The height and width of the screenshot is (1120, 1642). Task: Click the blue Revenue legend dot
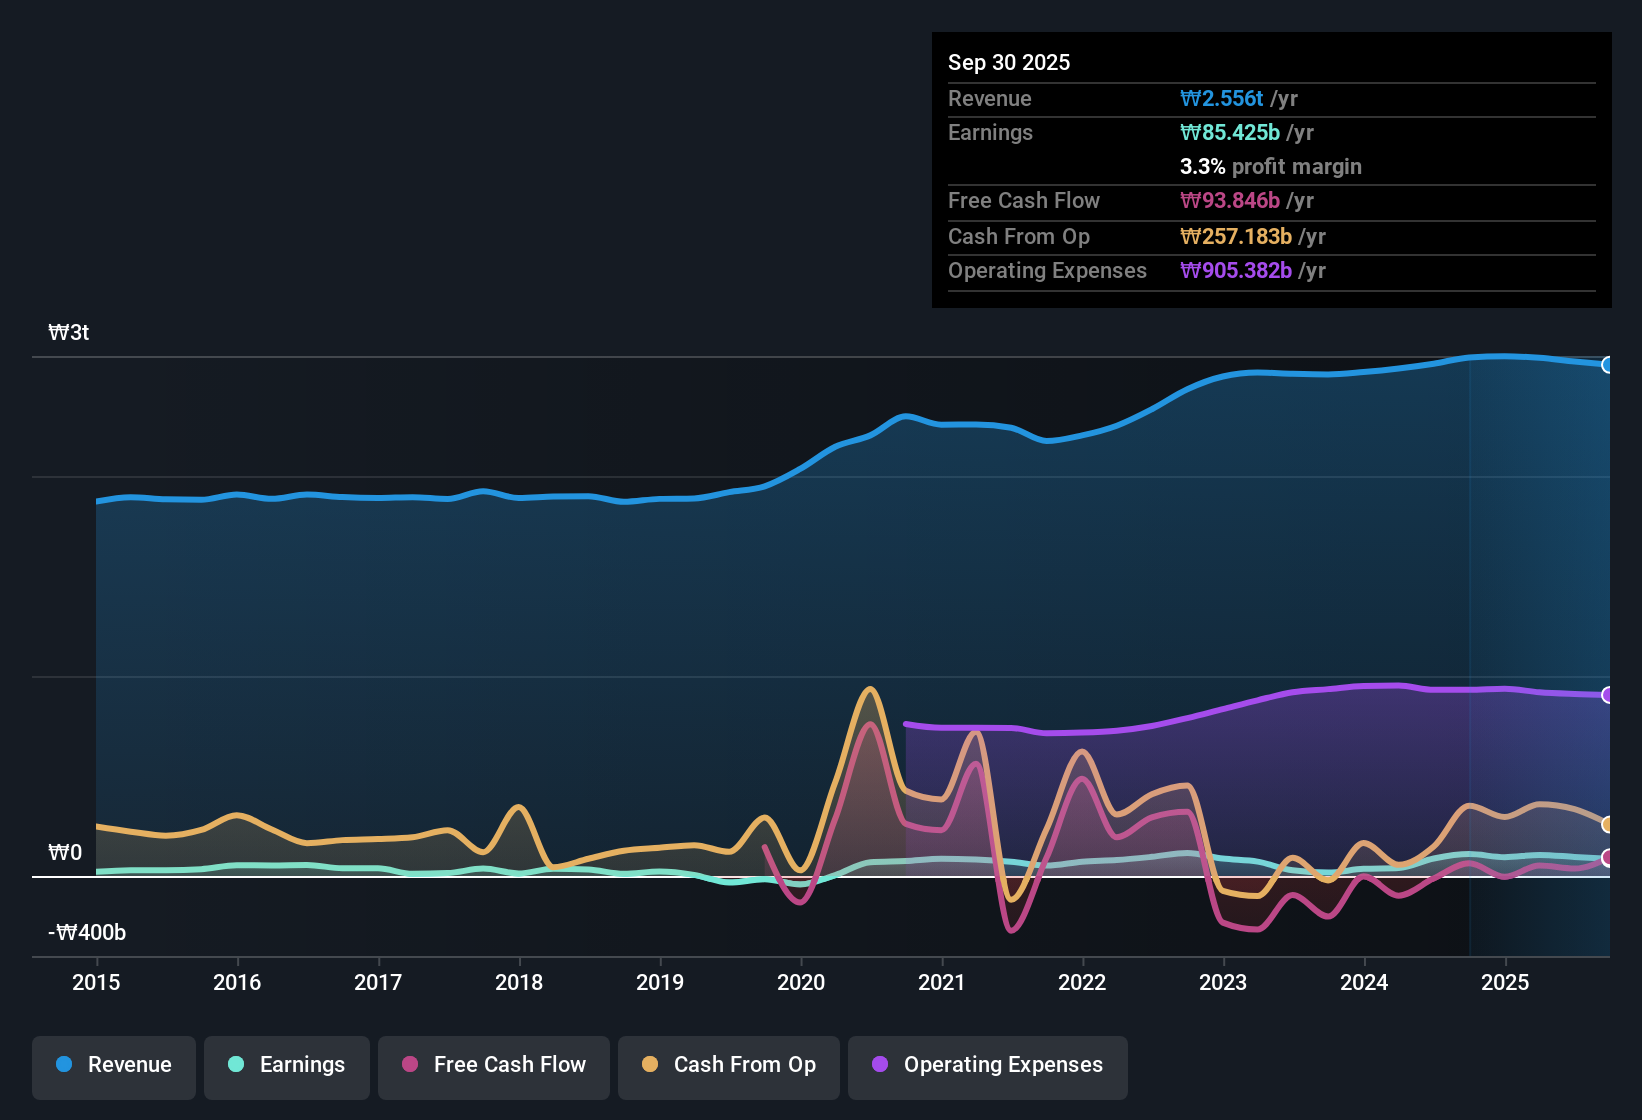tap(64, 1065)
